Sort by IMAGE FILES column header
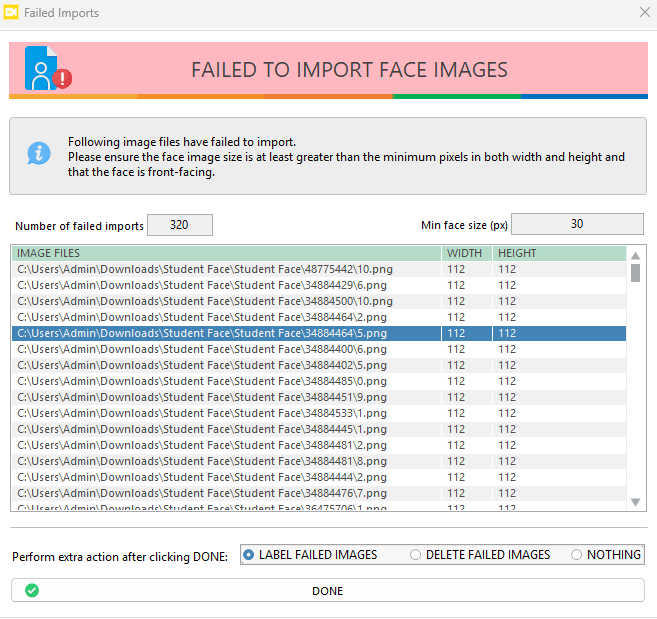The image size is (657, 619). click(226, 253)
